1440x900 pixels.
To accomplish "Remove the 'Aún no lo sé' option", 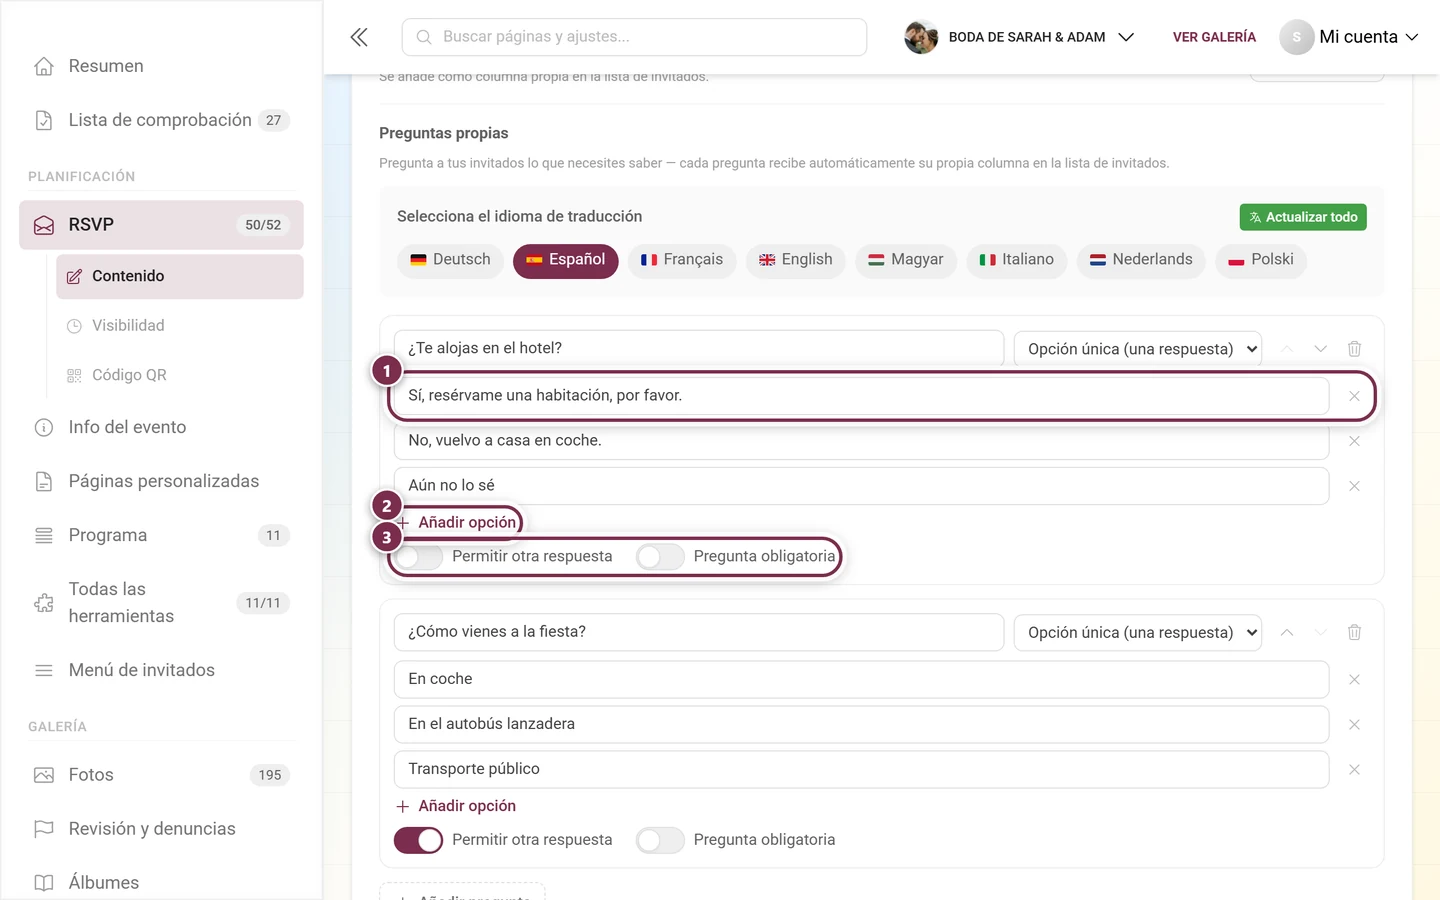I will click(x=1354, y=486).
